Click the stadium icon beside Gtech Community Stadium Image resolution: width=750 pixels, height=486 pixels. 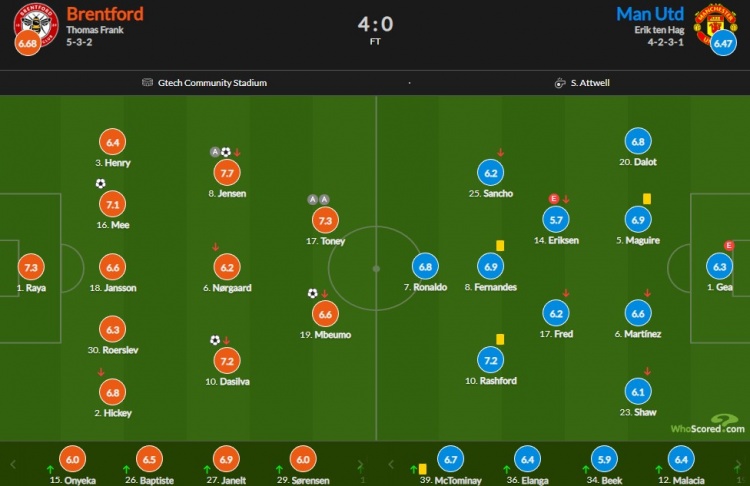[147, 83]
